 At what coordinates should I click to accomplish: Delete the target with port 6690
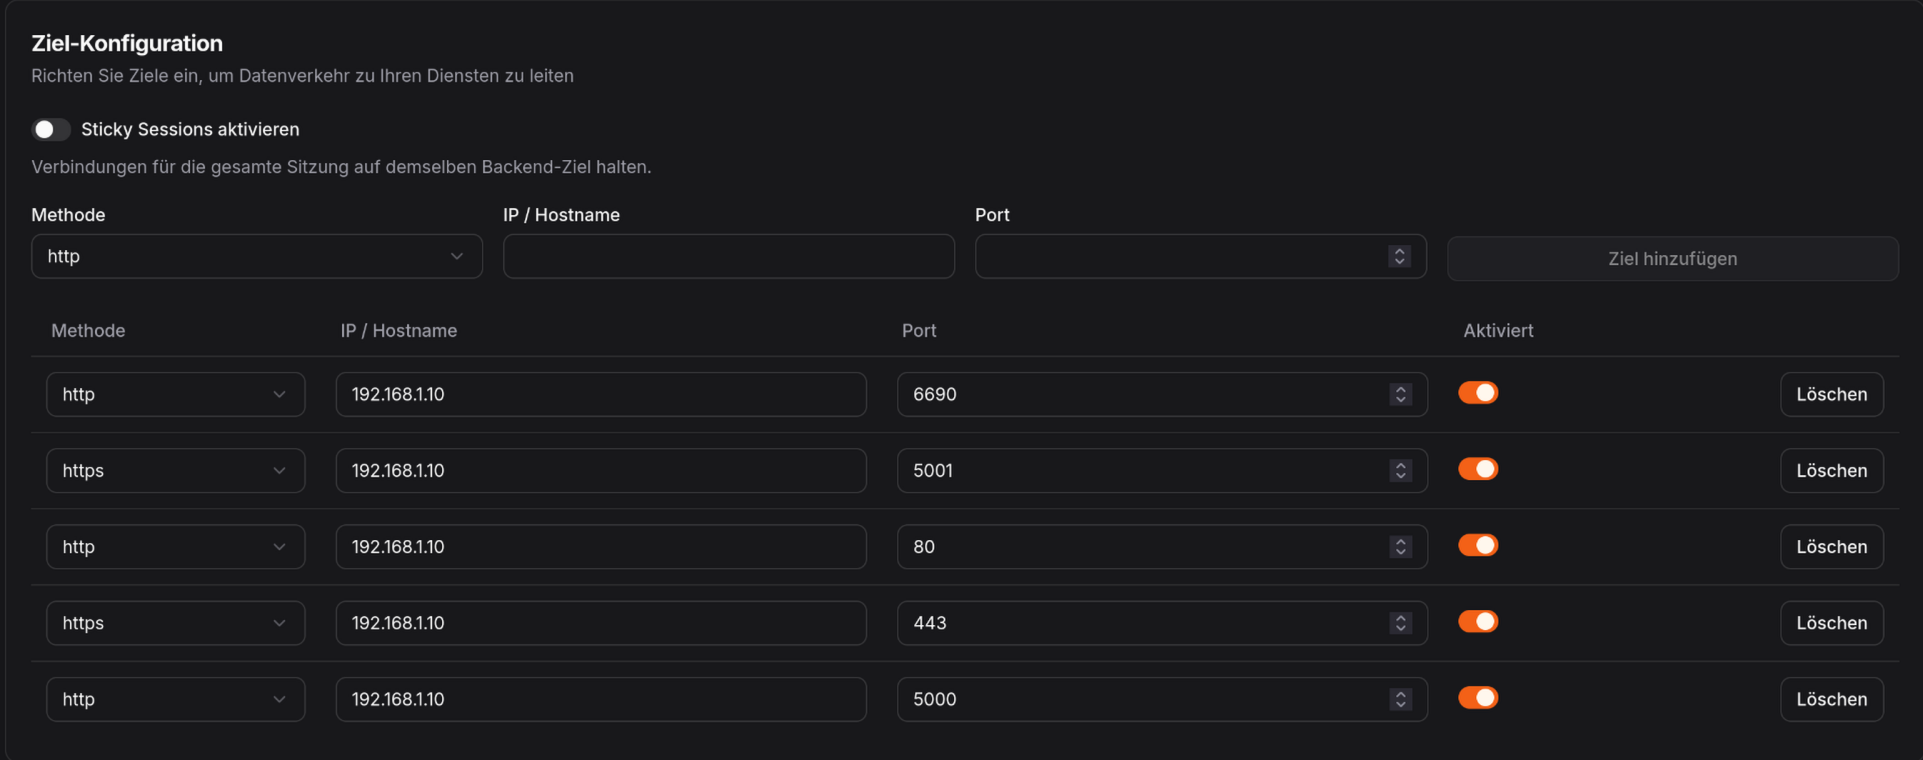[x=1831, y=394]
